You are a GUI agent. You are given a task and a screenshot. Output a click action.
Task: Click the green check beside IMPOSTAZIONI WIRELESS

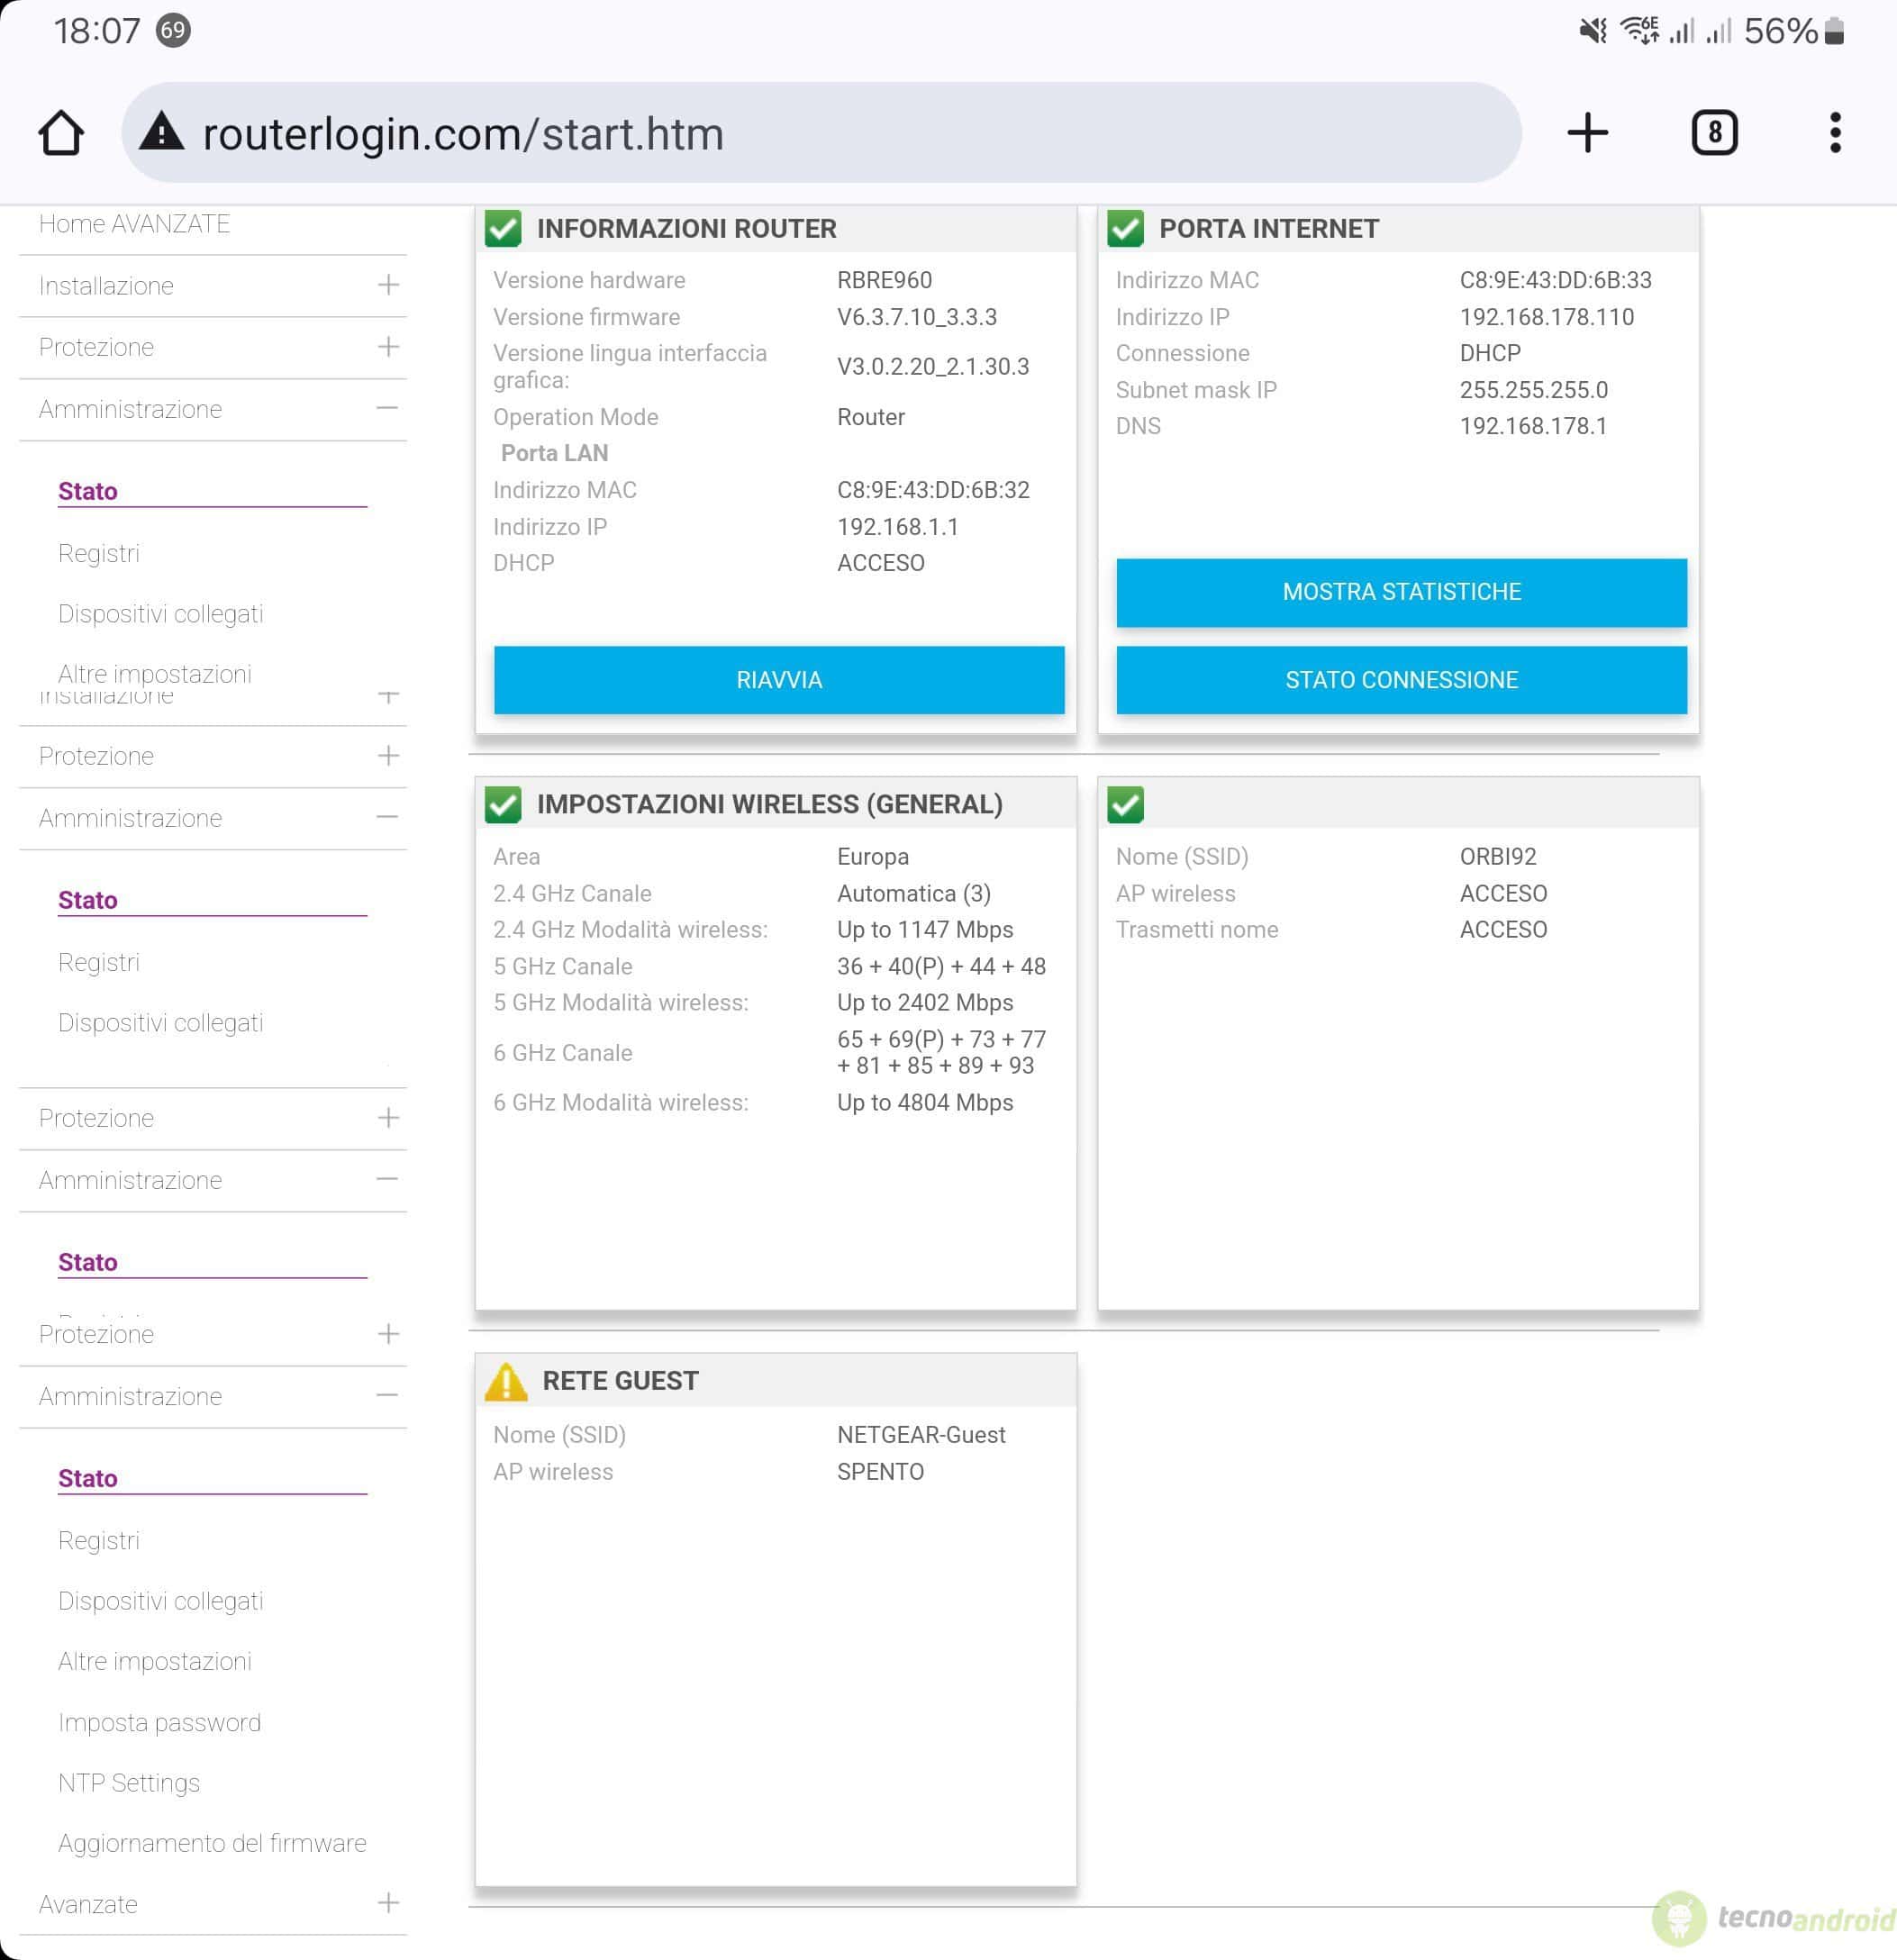click(x=503, y=805)
